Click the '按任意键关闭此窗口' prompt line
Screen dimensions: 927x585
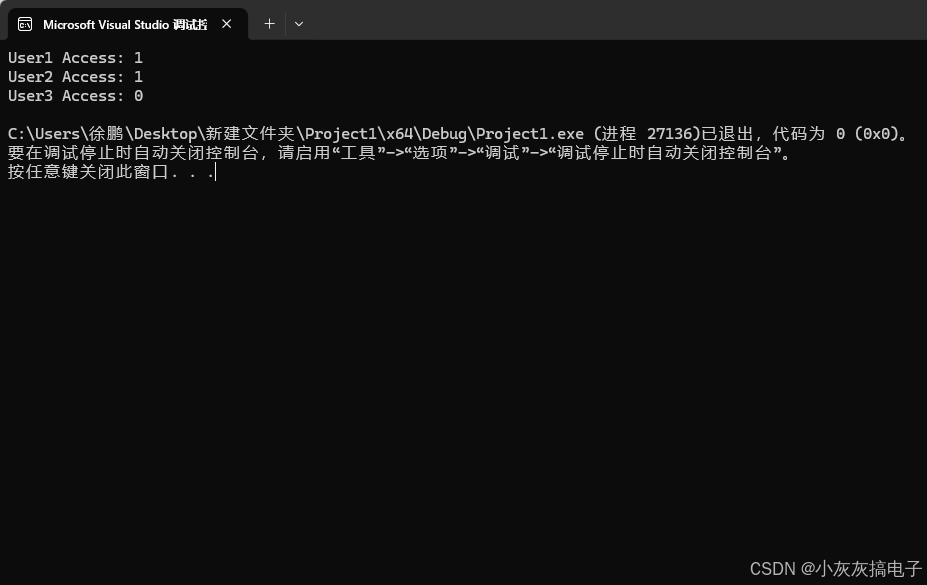(x=112, y=172)
